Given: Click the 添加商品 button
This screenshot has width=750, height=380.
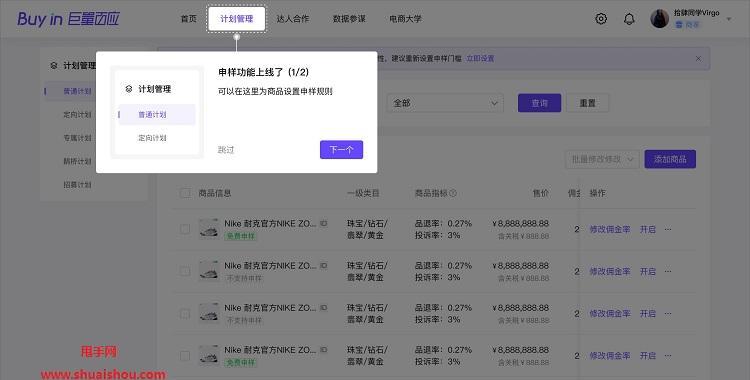Looking at the screenshot, I should 670,159.
